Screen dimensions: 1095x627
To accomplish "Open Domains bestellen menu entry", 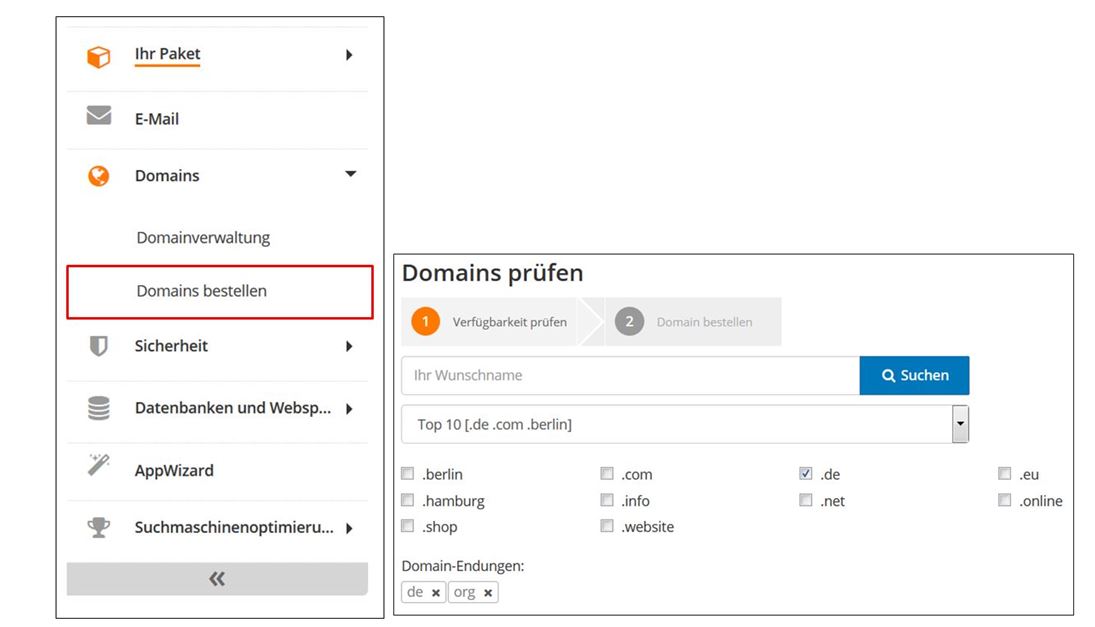I will pyautogui.click(x=220, y=292).
